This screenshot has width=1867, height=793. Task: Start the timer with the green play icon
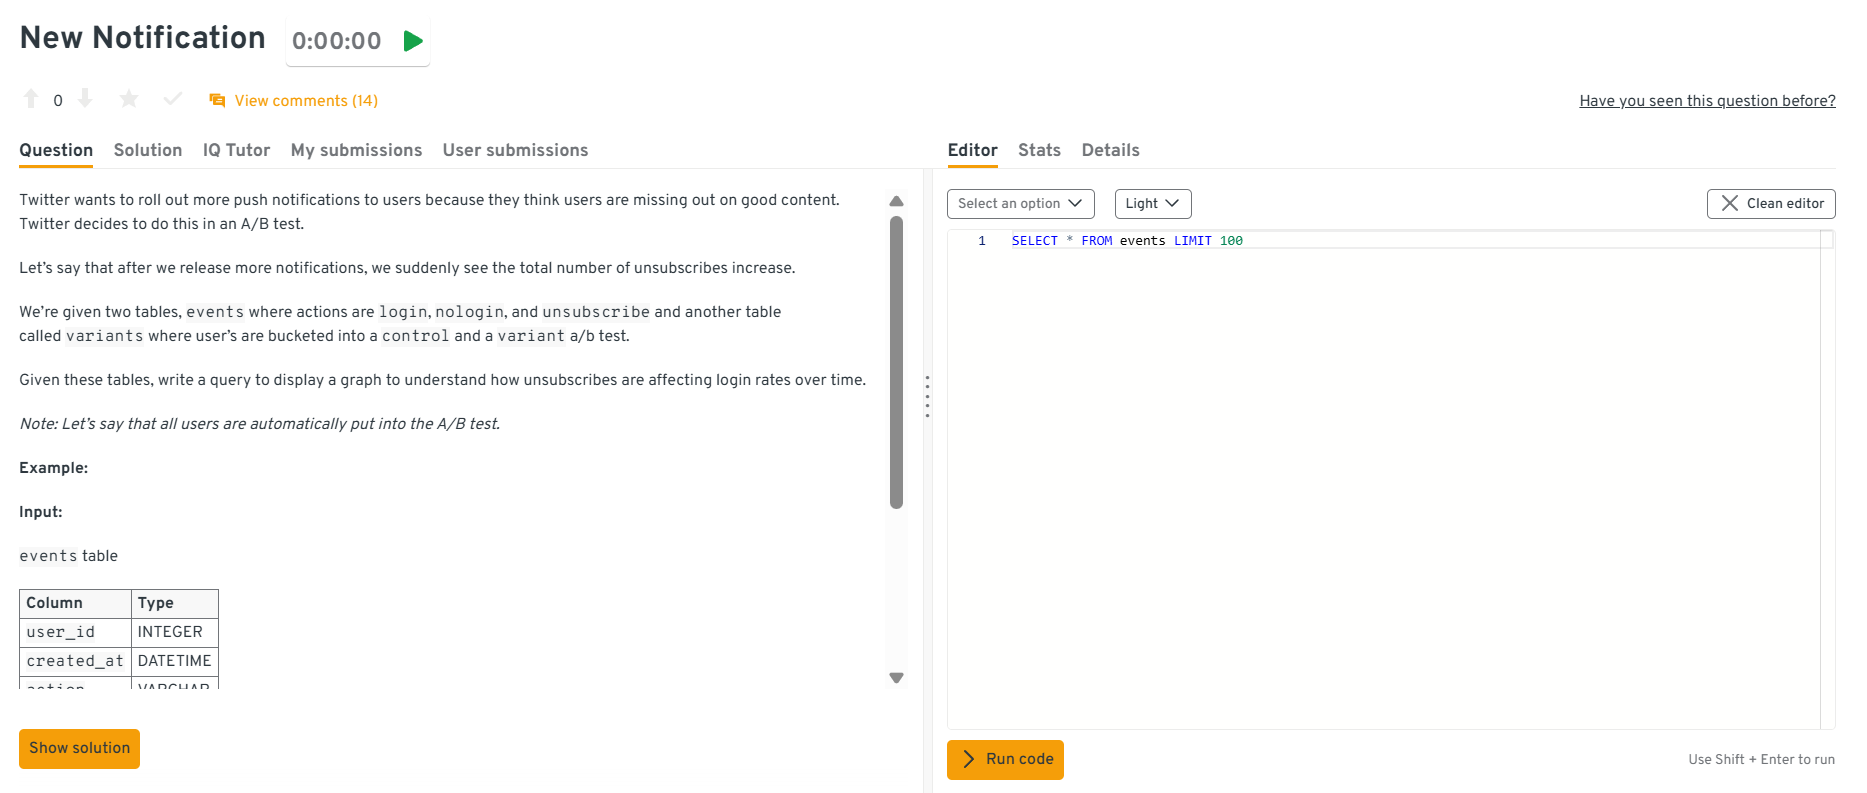pos(412,41)
